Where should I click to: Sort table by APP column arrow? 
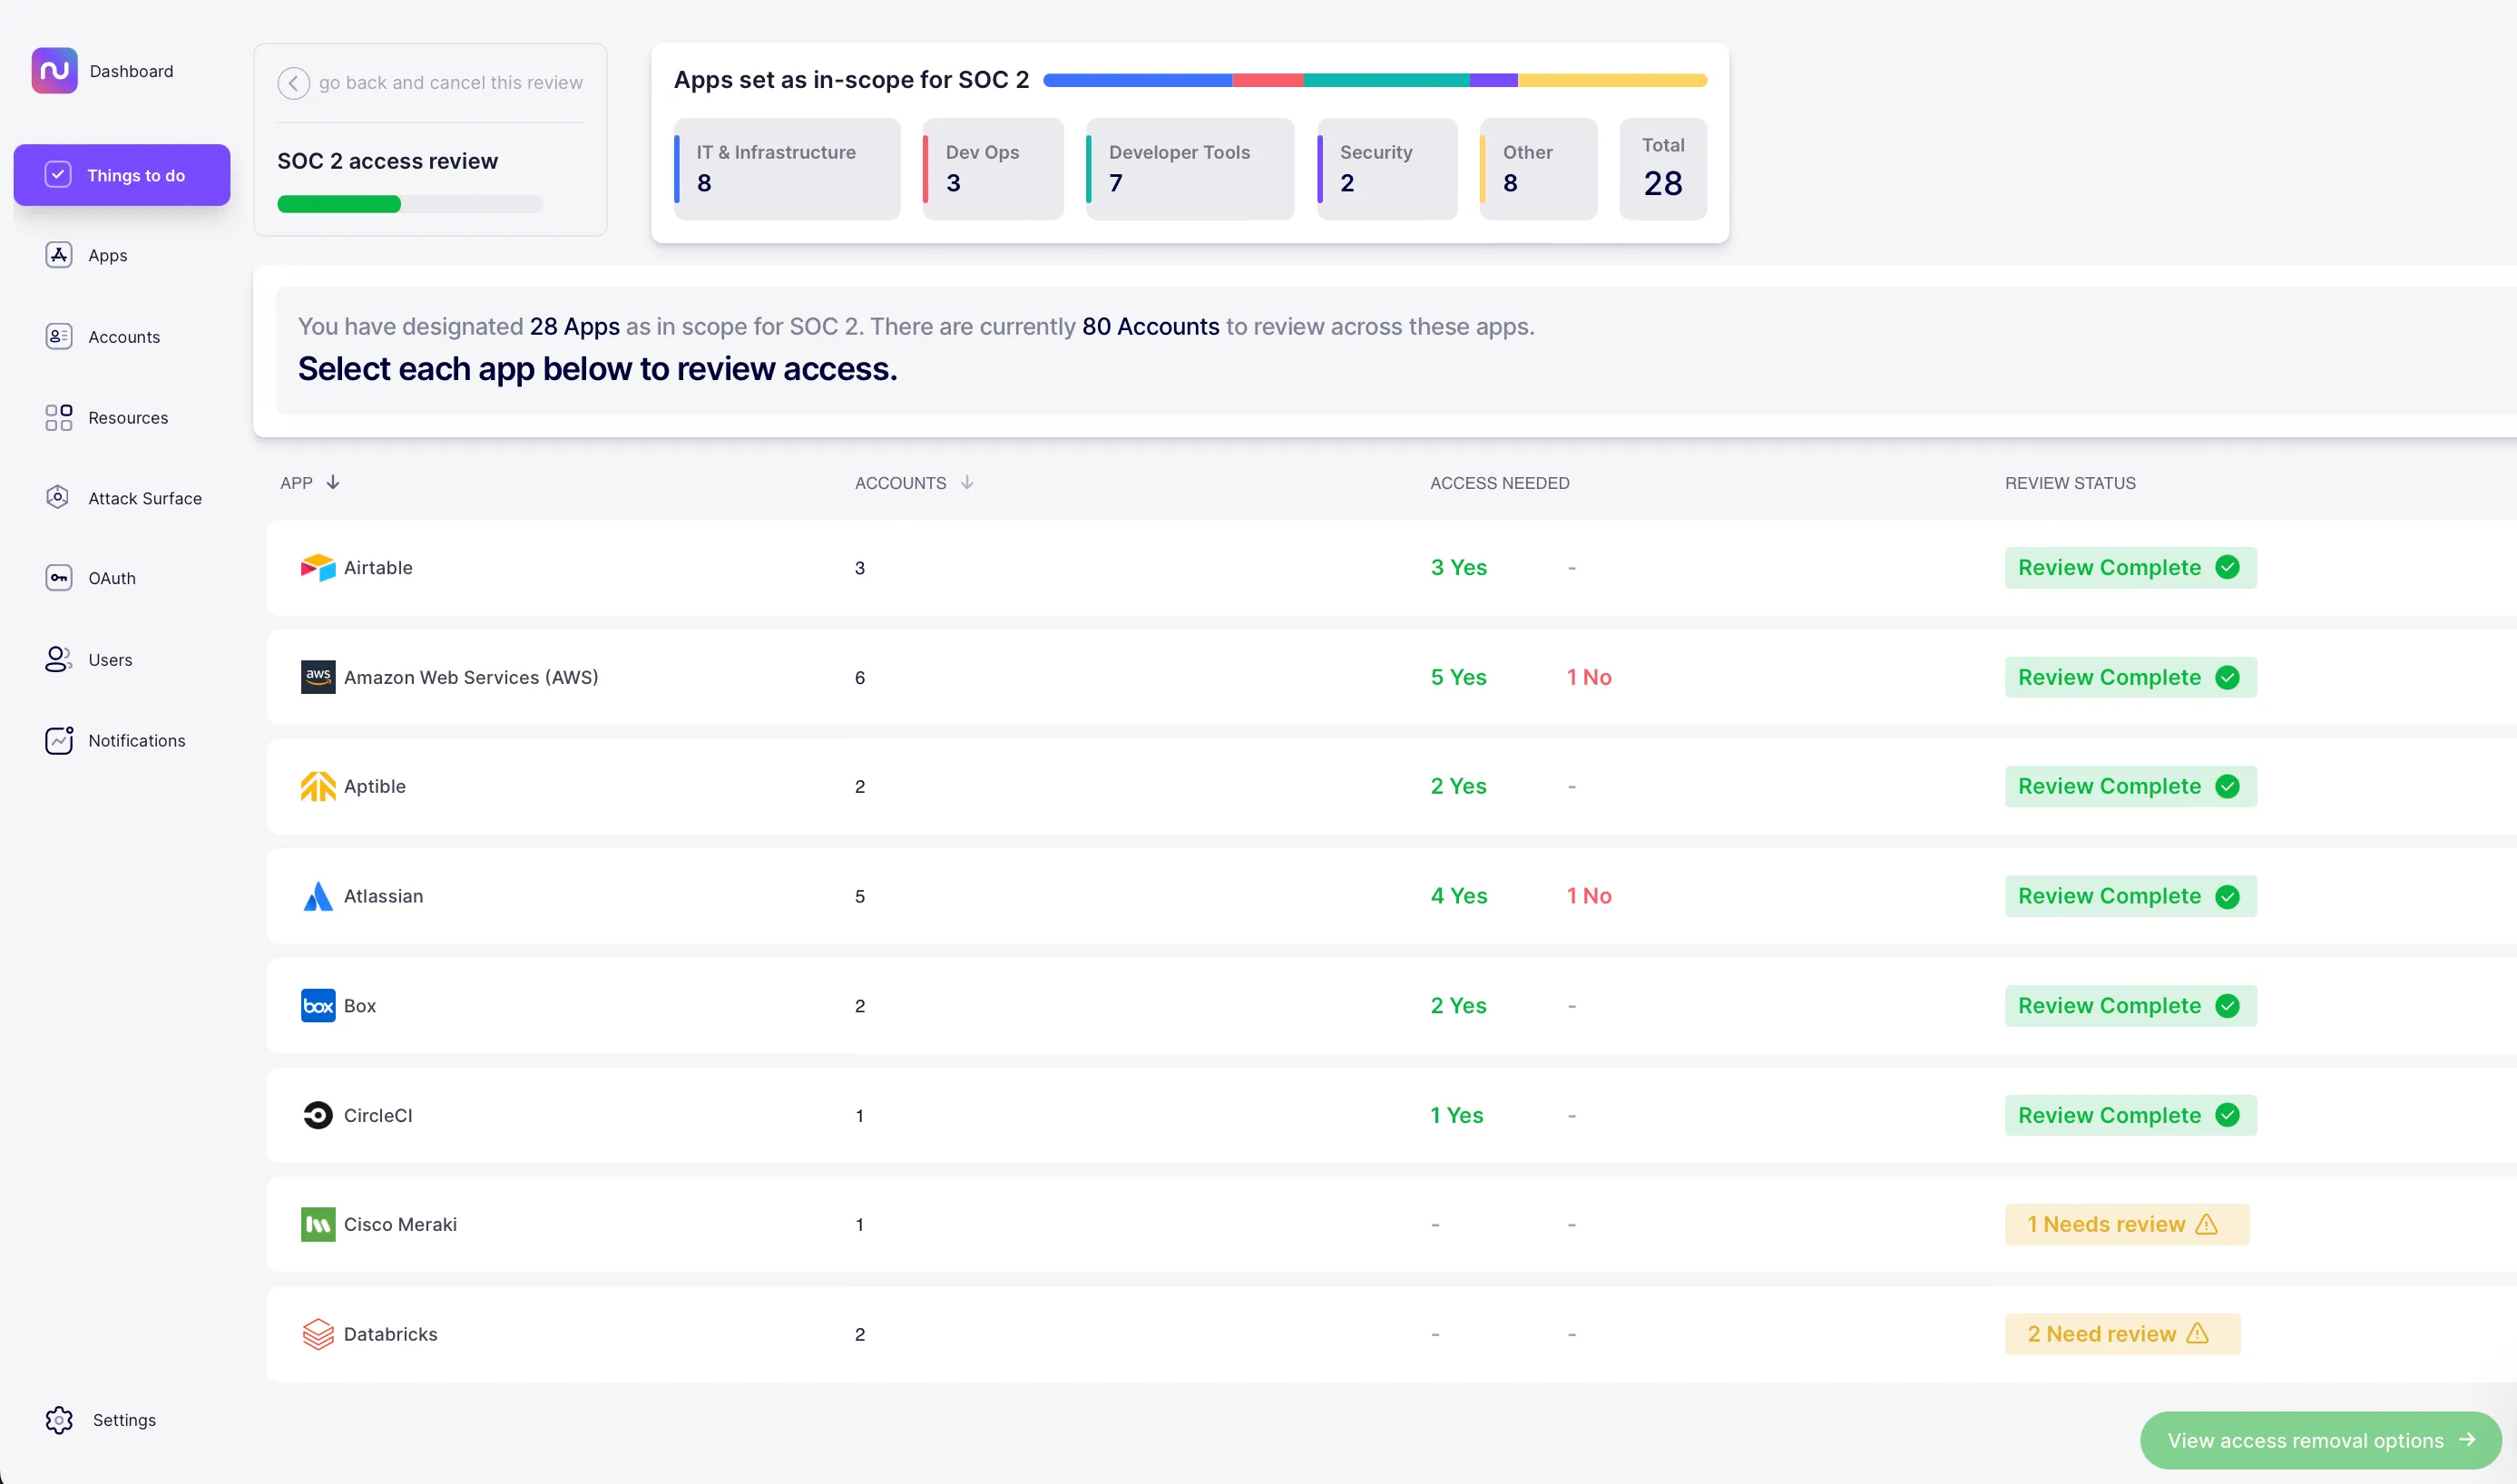(x=333, y=482)
